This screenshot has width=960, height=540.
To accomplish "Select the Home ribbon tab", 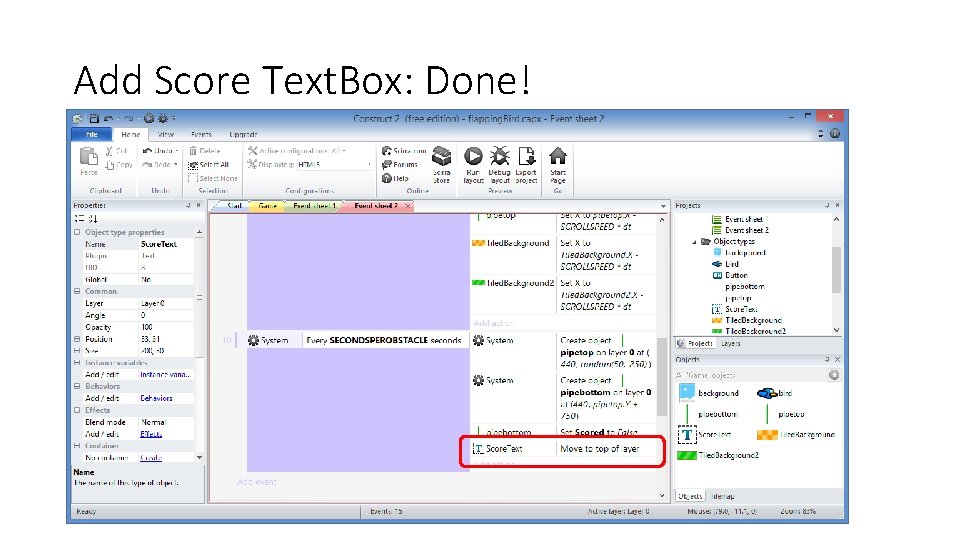I will 130,135.
